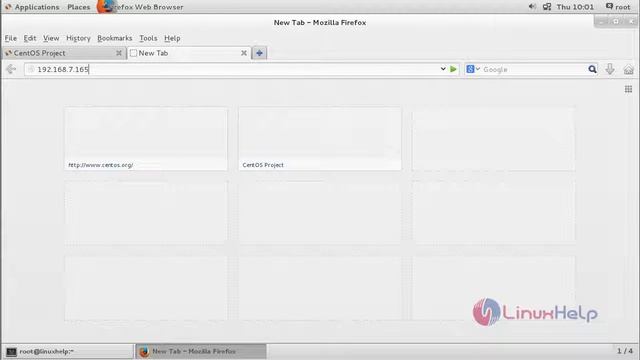Open the Places menu in top panel
Image resolution: width=640 pixels, height=360 pixels.
pos(78,7)
